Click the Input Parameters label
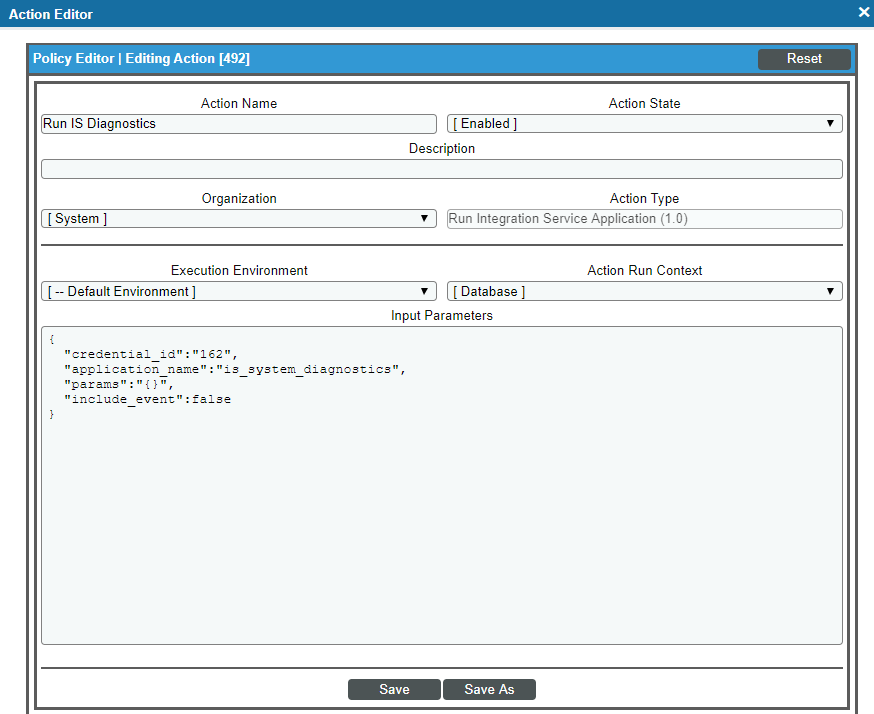The image size is (874, 714). tap(441, 316)
